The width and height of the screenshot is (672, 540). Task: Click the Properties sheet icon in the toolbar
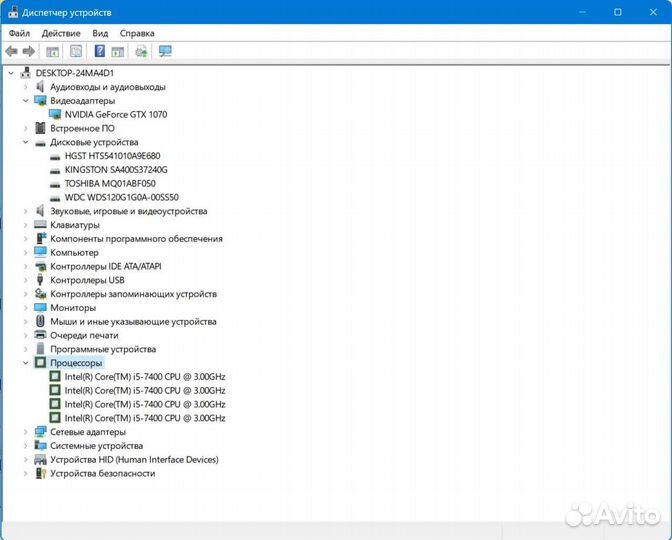pyautogui.click(x=75, y=51)
